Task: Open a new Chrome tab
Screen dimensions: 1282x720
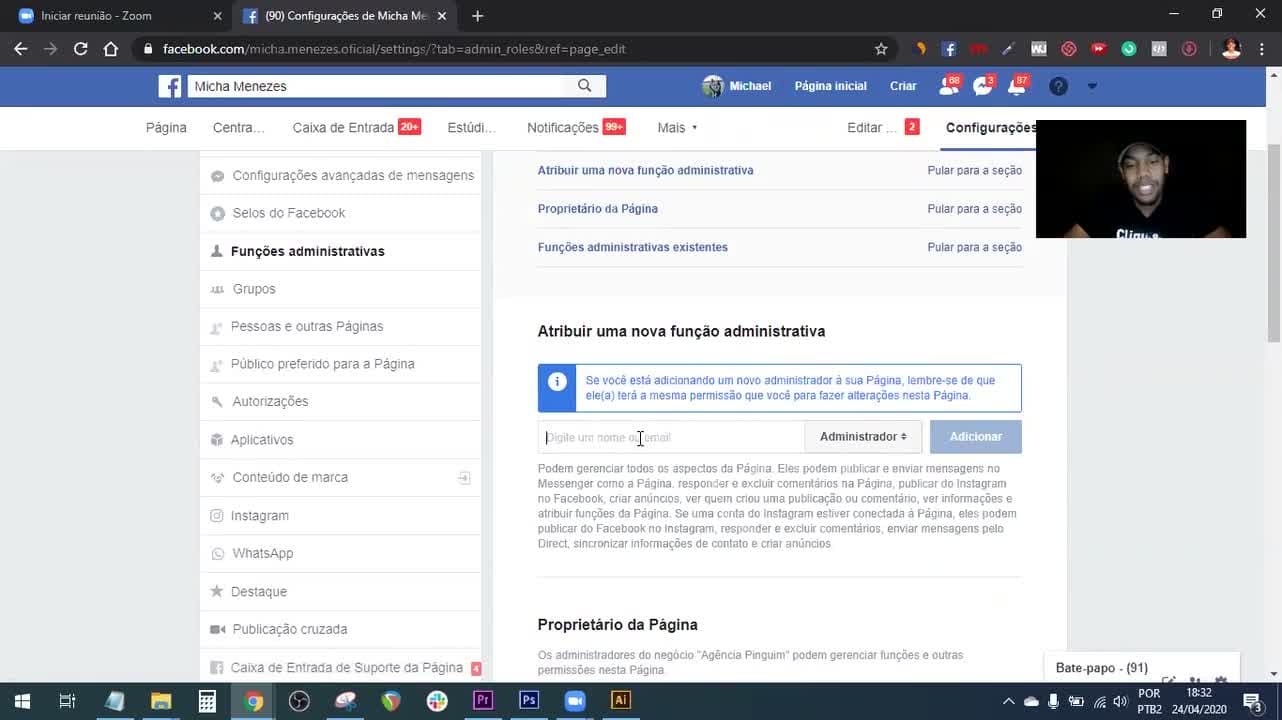Action: point(477,16)
